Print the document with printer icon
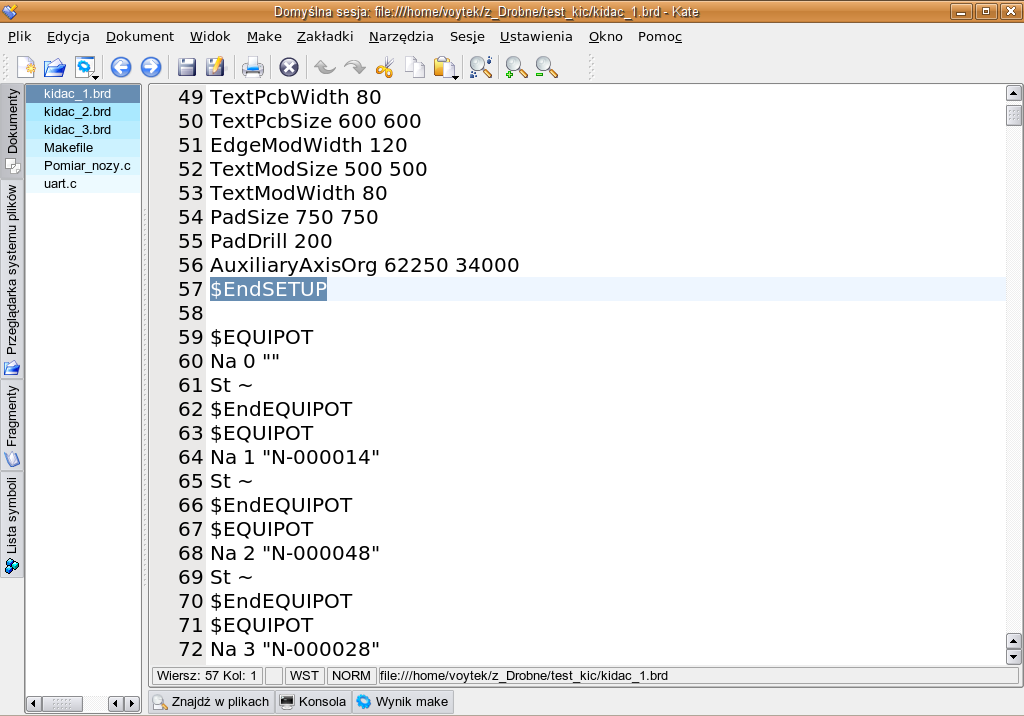This screenshot has width=1024, height=716. (253, 67)
